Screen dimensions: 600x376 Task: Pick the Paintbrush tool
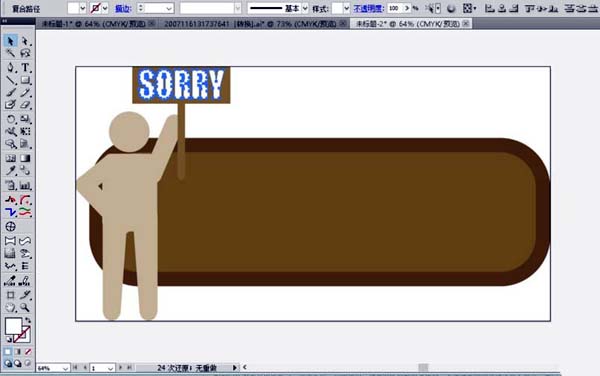pos(10,93)
